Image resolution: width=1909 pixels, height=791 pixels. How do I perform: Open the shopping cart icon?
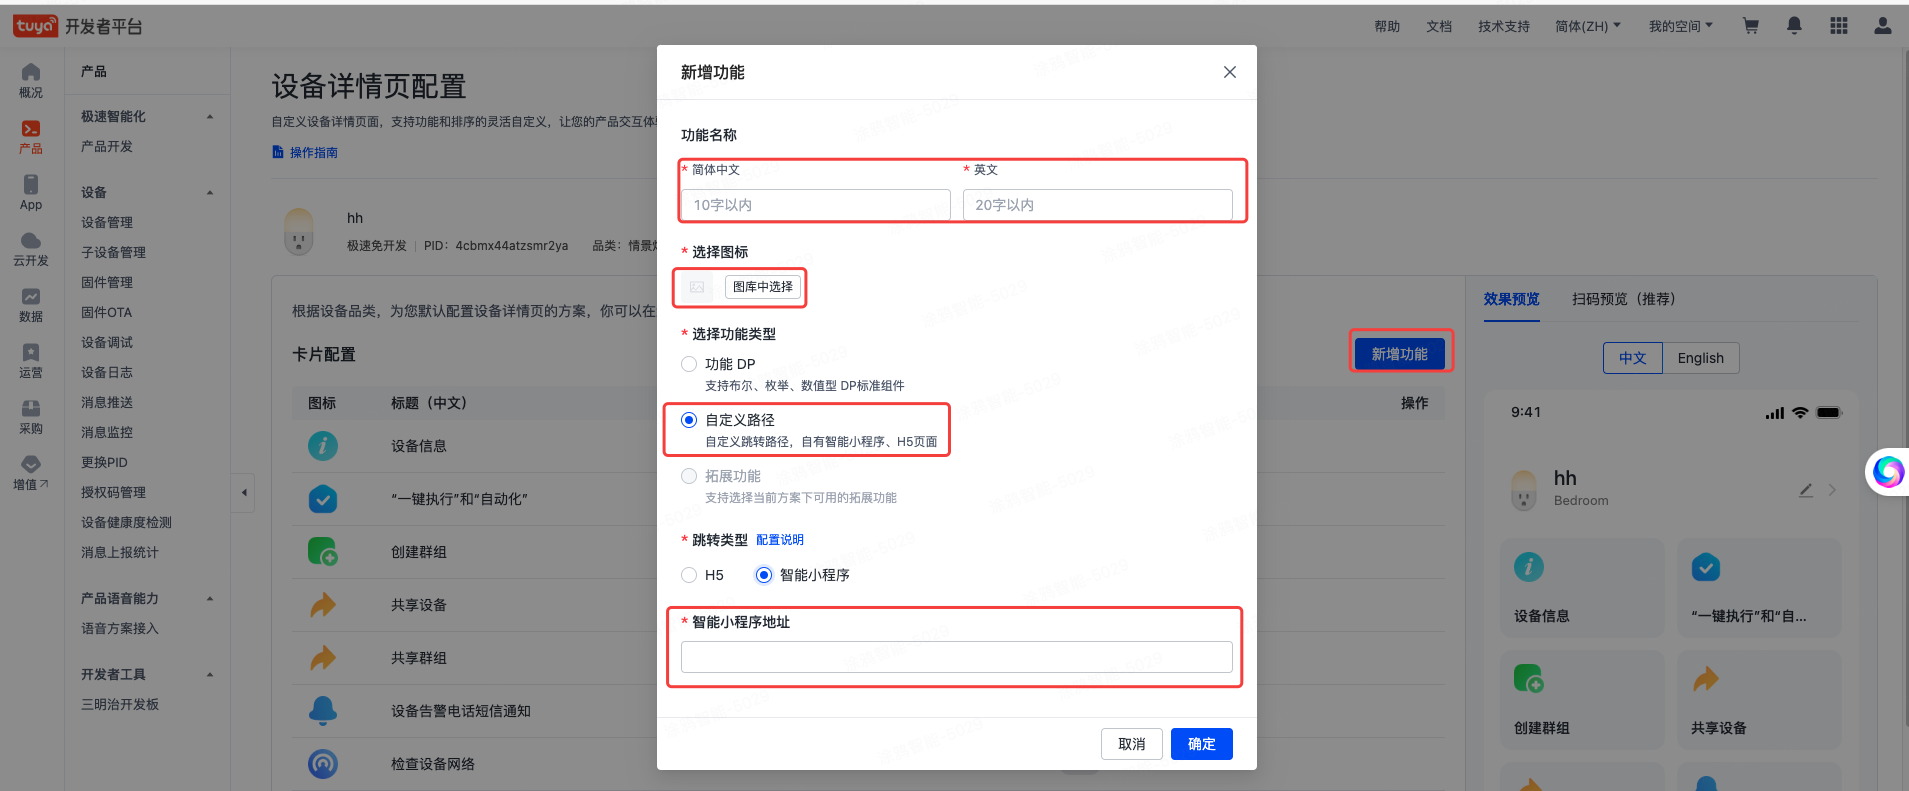pos(1750,26)
